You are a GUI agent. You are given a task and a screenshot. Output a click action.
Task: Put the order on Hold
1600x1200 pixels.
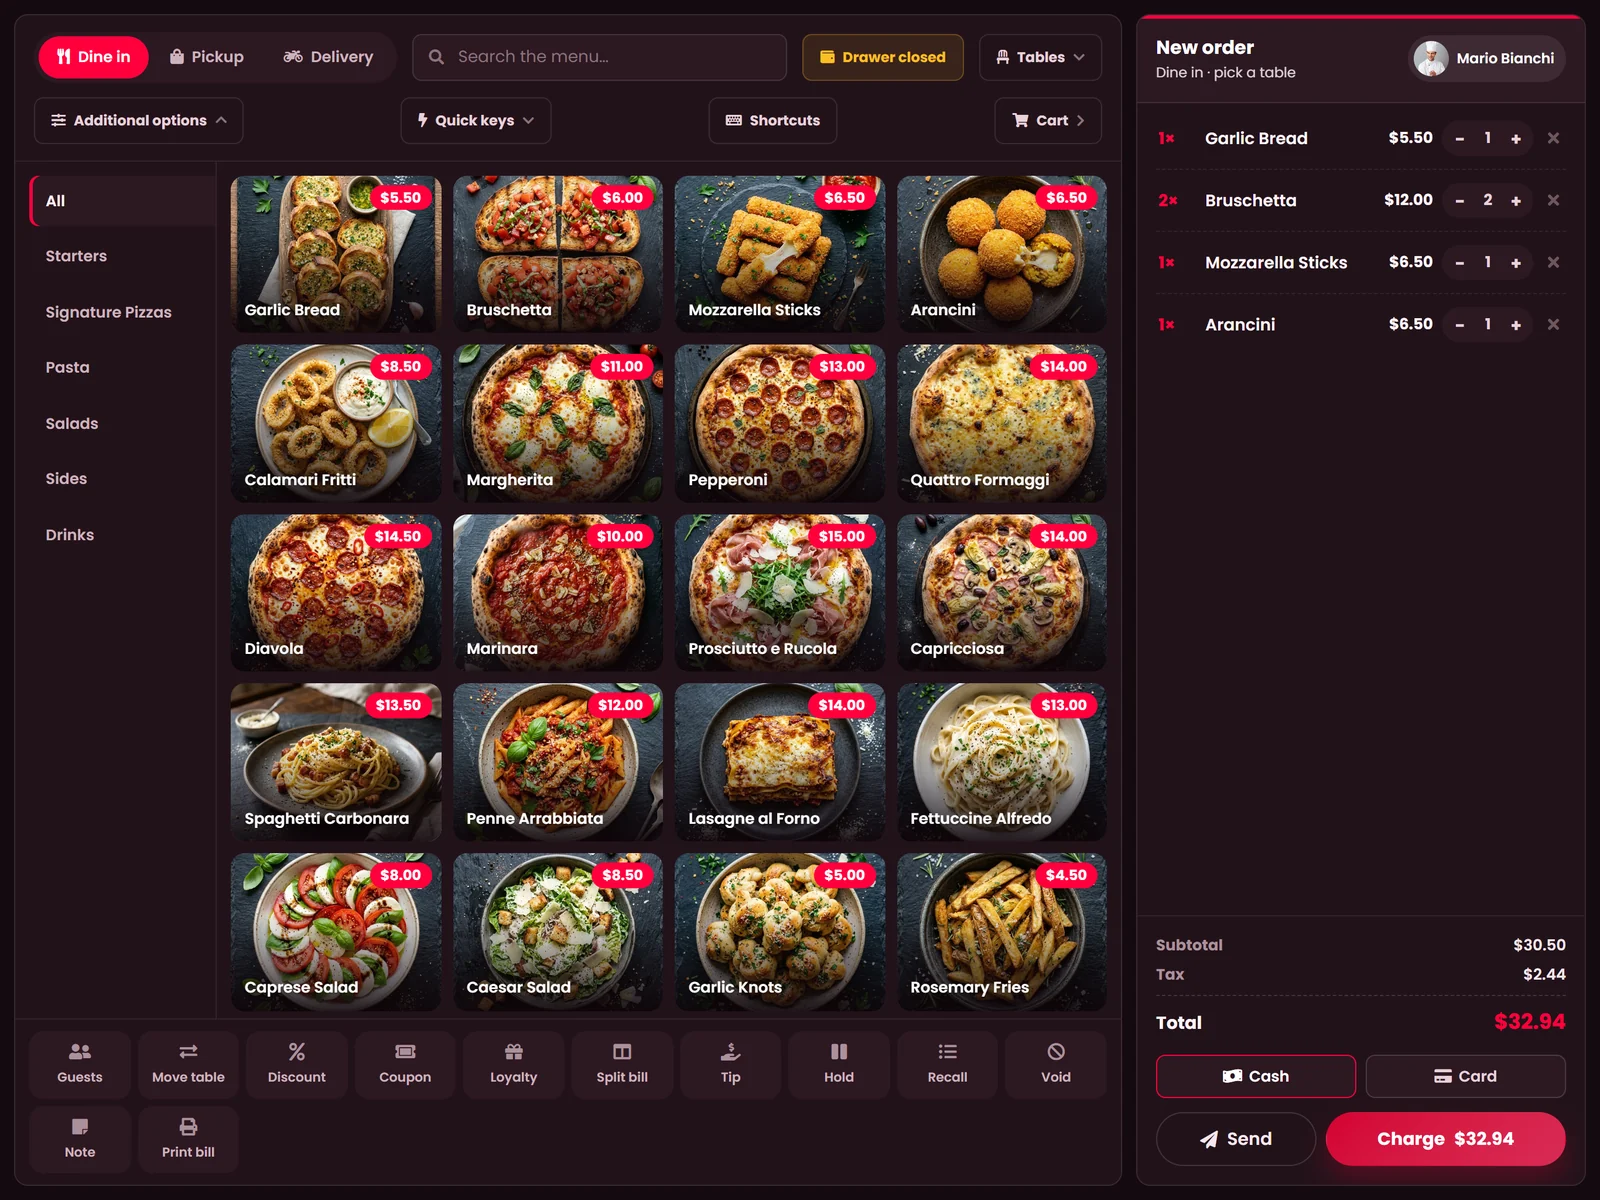[x=839, y=1064]
